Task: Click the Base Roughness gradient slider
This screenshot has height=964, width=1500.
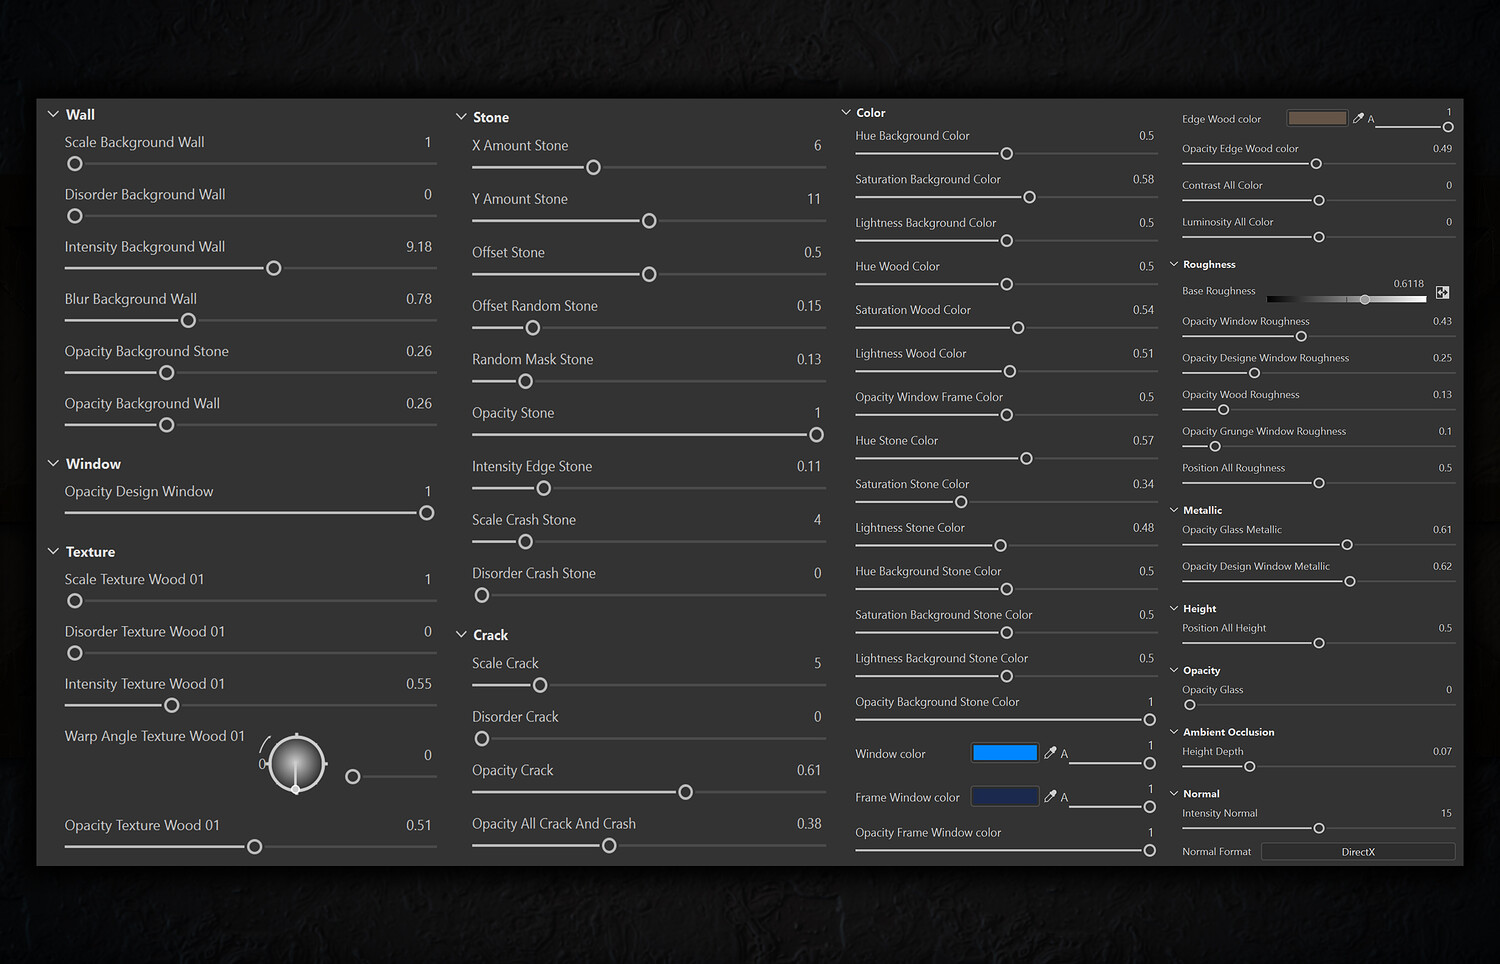Action: [x=1345, y=299]
